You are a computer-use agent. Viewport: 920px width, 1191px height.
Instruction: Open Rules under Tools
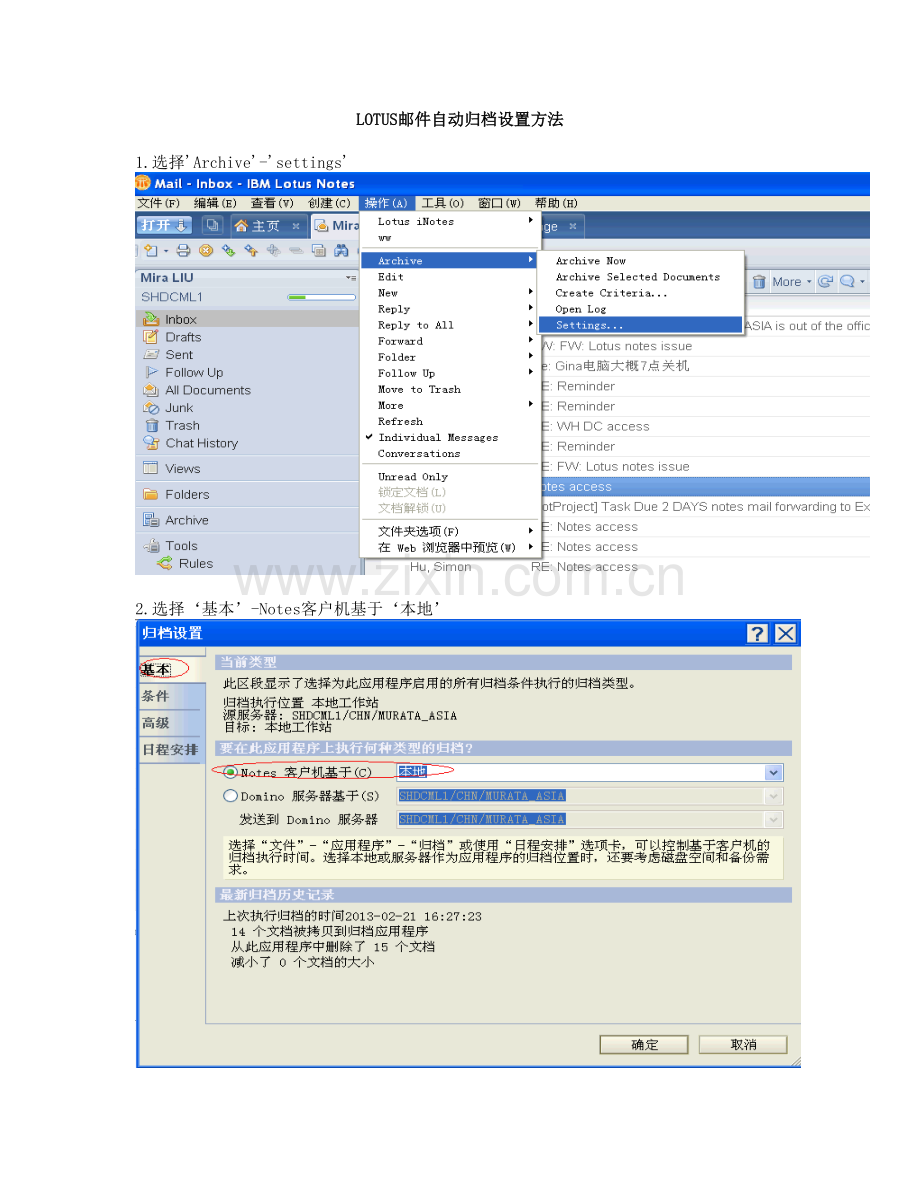pyautogui.click(x=195, y=564)
